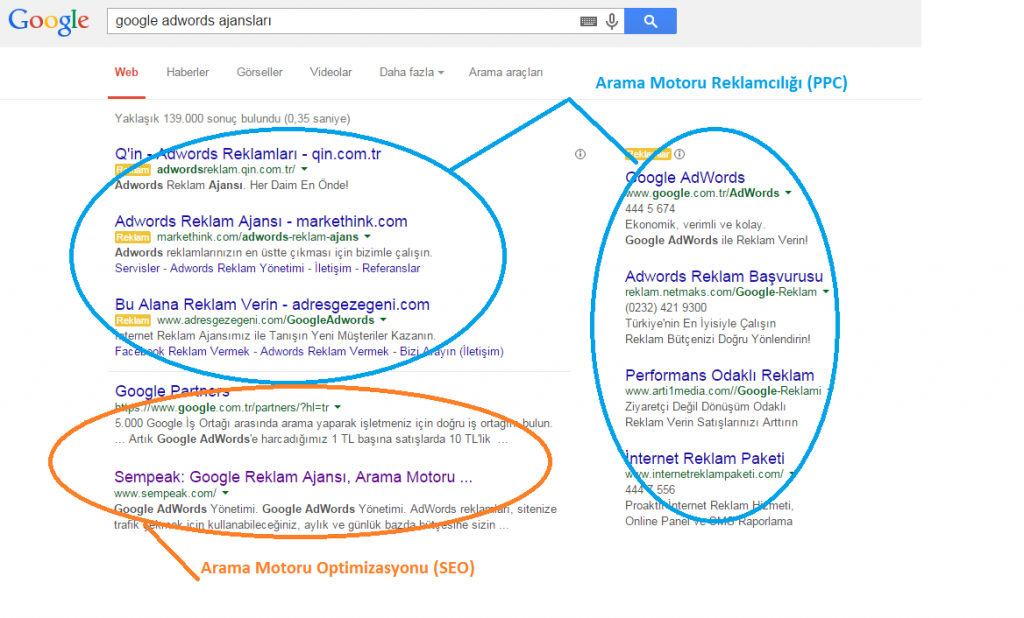Switch to the Görseller tab
The image size is (1024, 618).
[x=259, y=72]
